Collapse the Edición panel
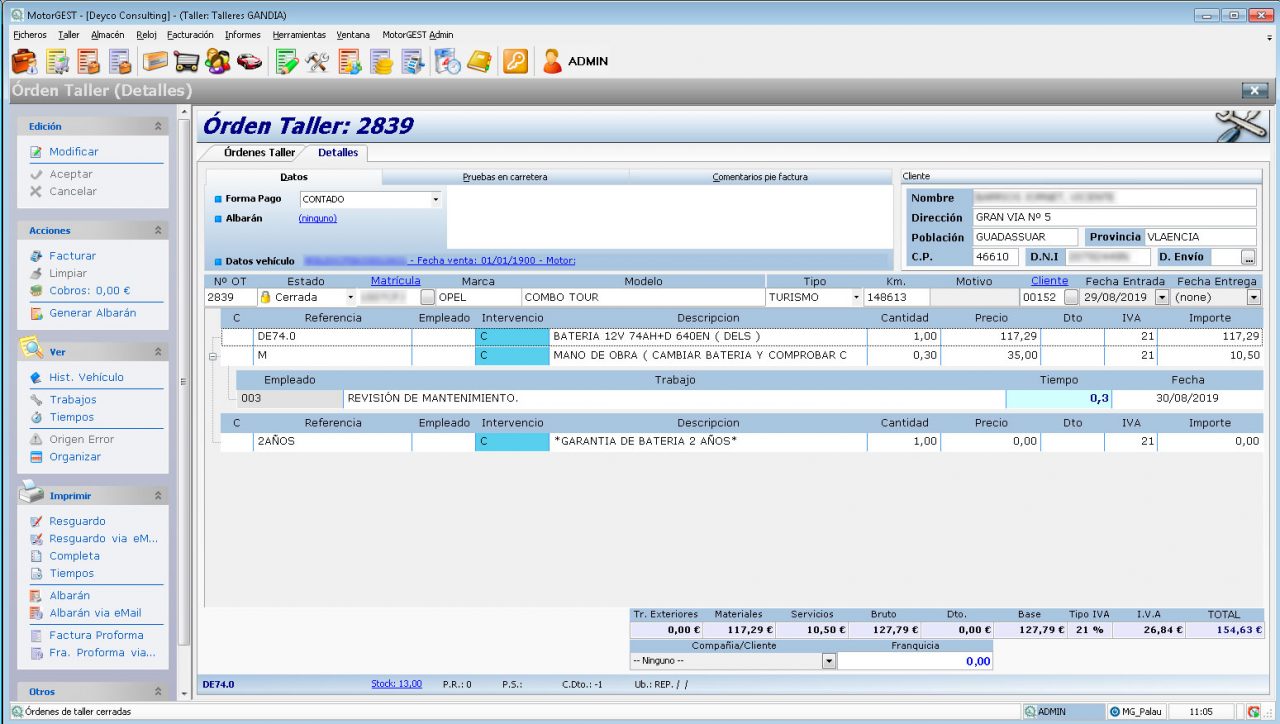Image resolution: width=1280 pixels, height=724 pixels. pyautogui.click(x=158, y=127)
